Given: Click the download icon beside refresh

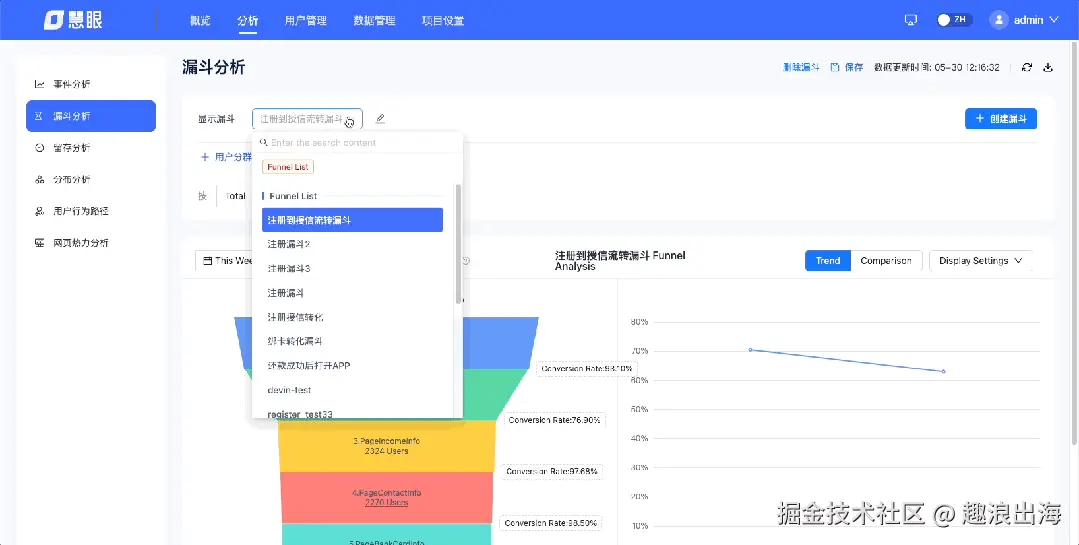Looking at the screenshot, I should point(1048,67).
